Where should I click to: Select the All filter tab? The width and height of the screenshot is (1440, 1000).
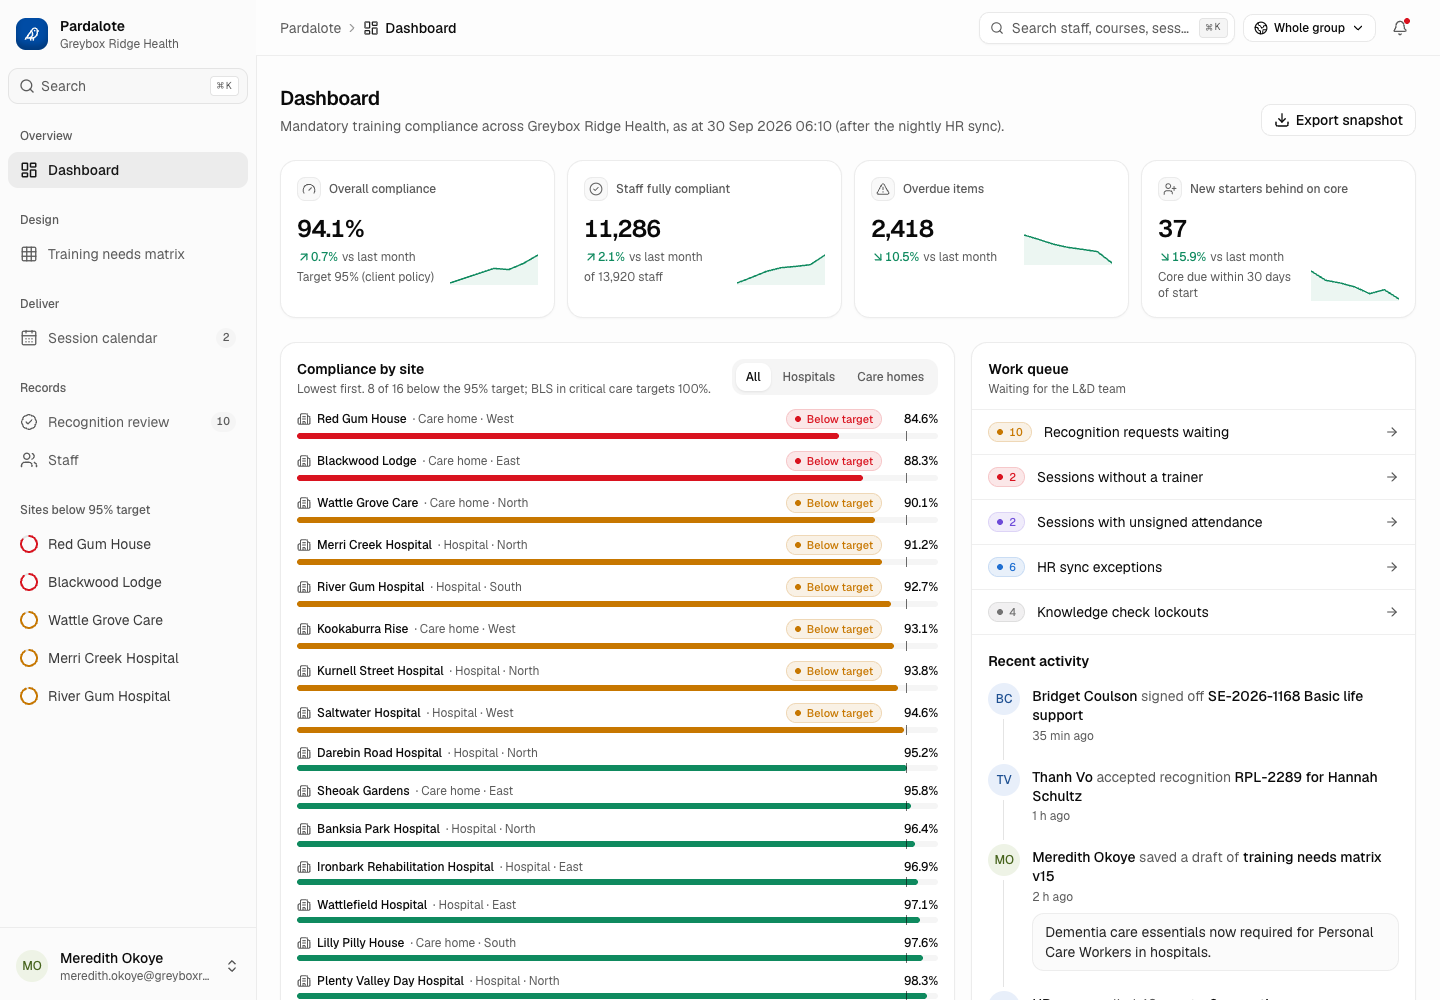(753, 377)
